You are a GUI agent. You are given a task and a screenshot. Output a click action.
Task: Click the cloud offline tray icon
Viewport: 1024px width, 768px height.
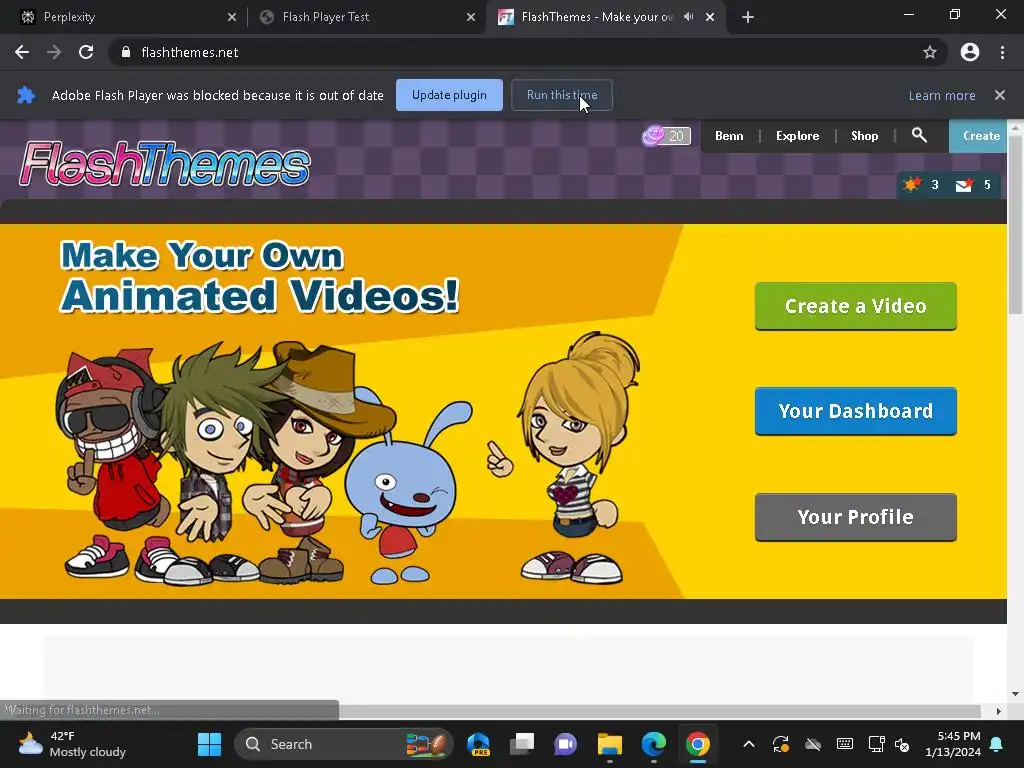[x=812, y=744]
